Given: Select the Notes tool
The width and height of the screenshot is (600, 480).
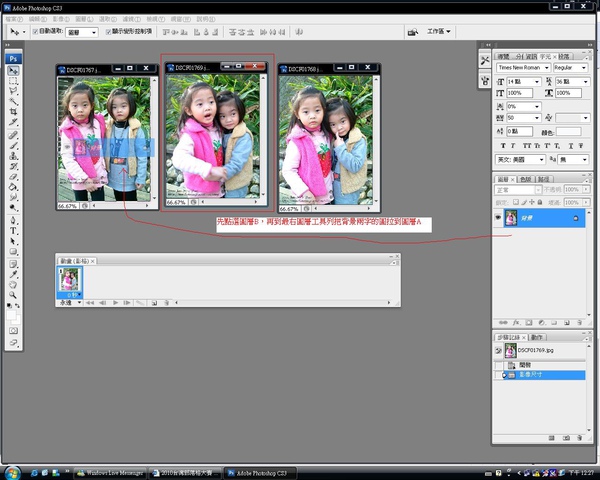Looking at the screenshot, I should point(13,264).
